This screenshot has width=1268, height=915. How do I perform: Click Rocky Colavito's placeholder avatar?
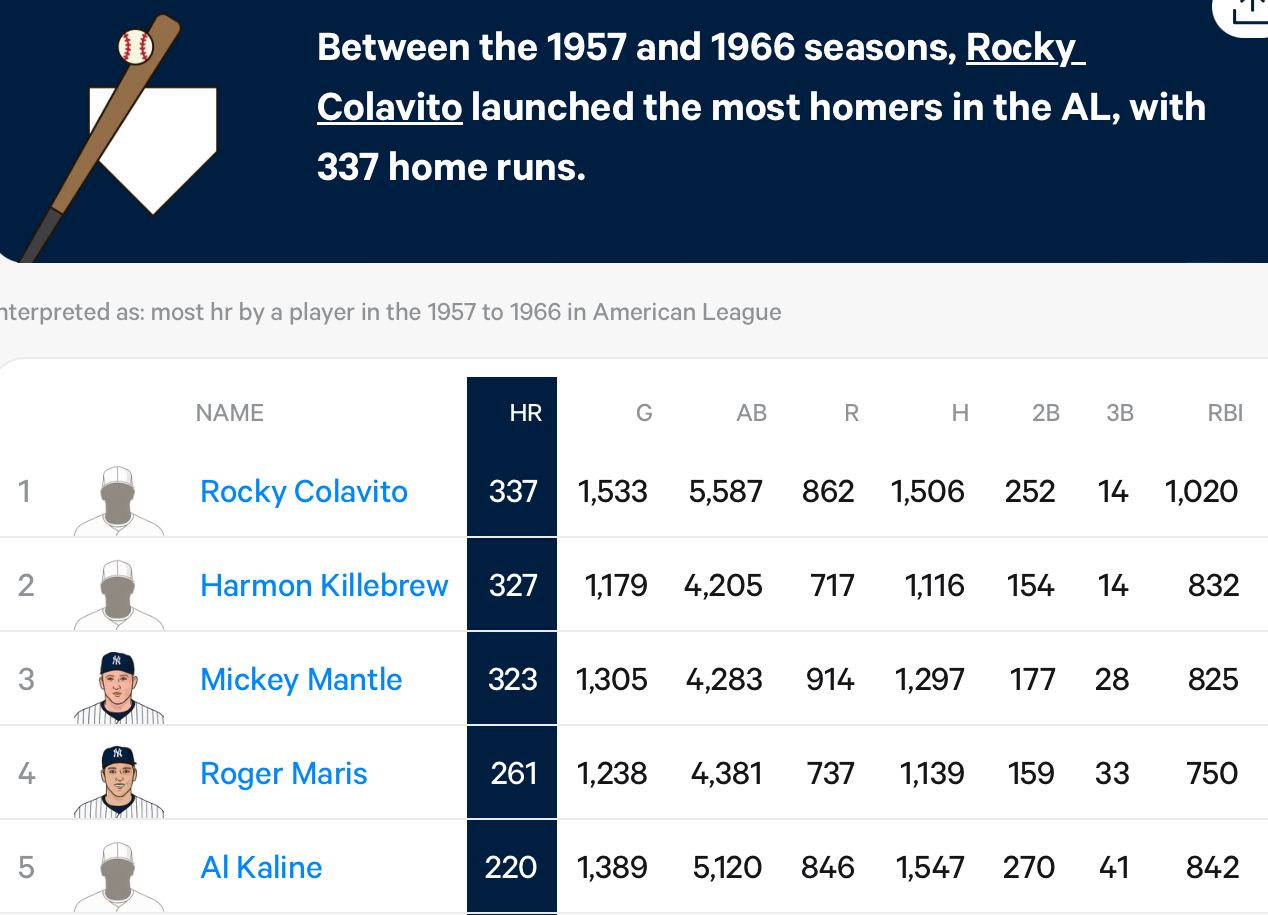point(118,500)
